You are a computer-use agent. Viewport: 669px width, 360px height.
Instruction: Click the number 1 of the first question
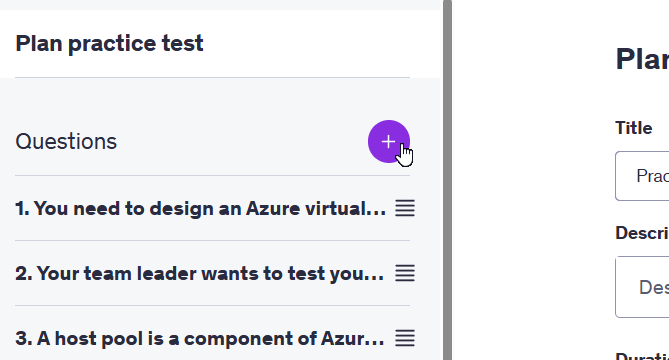tap(22, 209)
